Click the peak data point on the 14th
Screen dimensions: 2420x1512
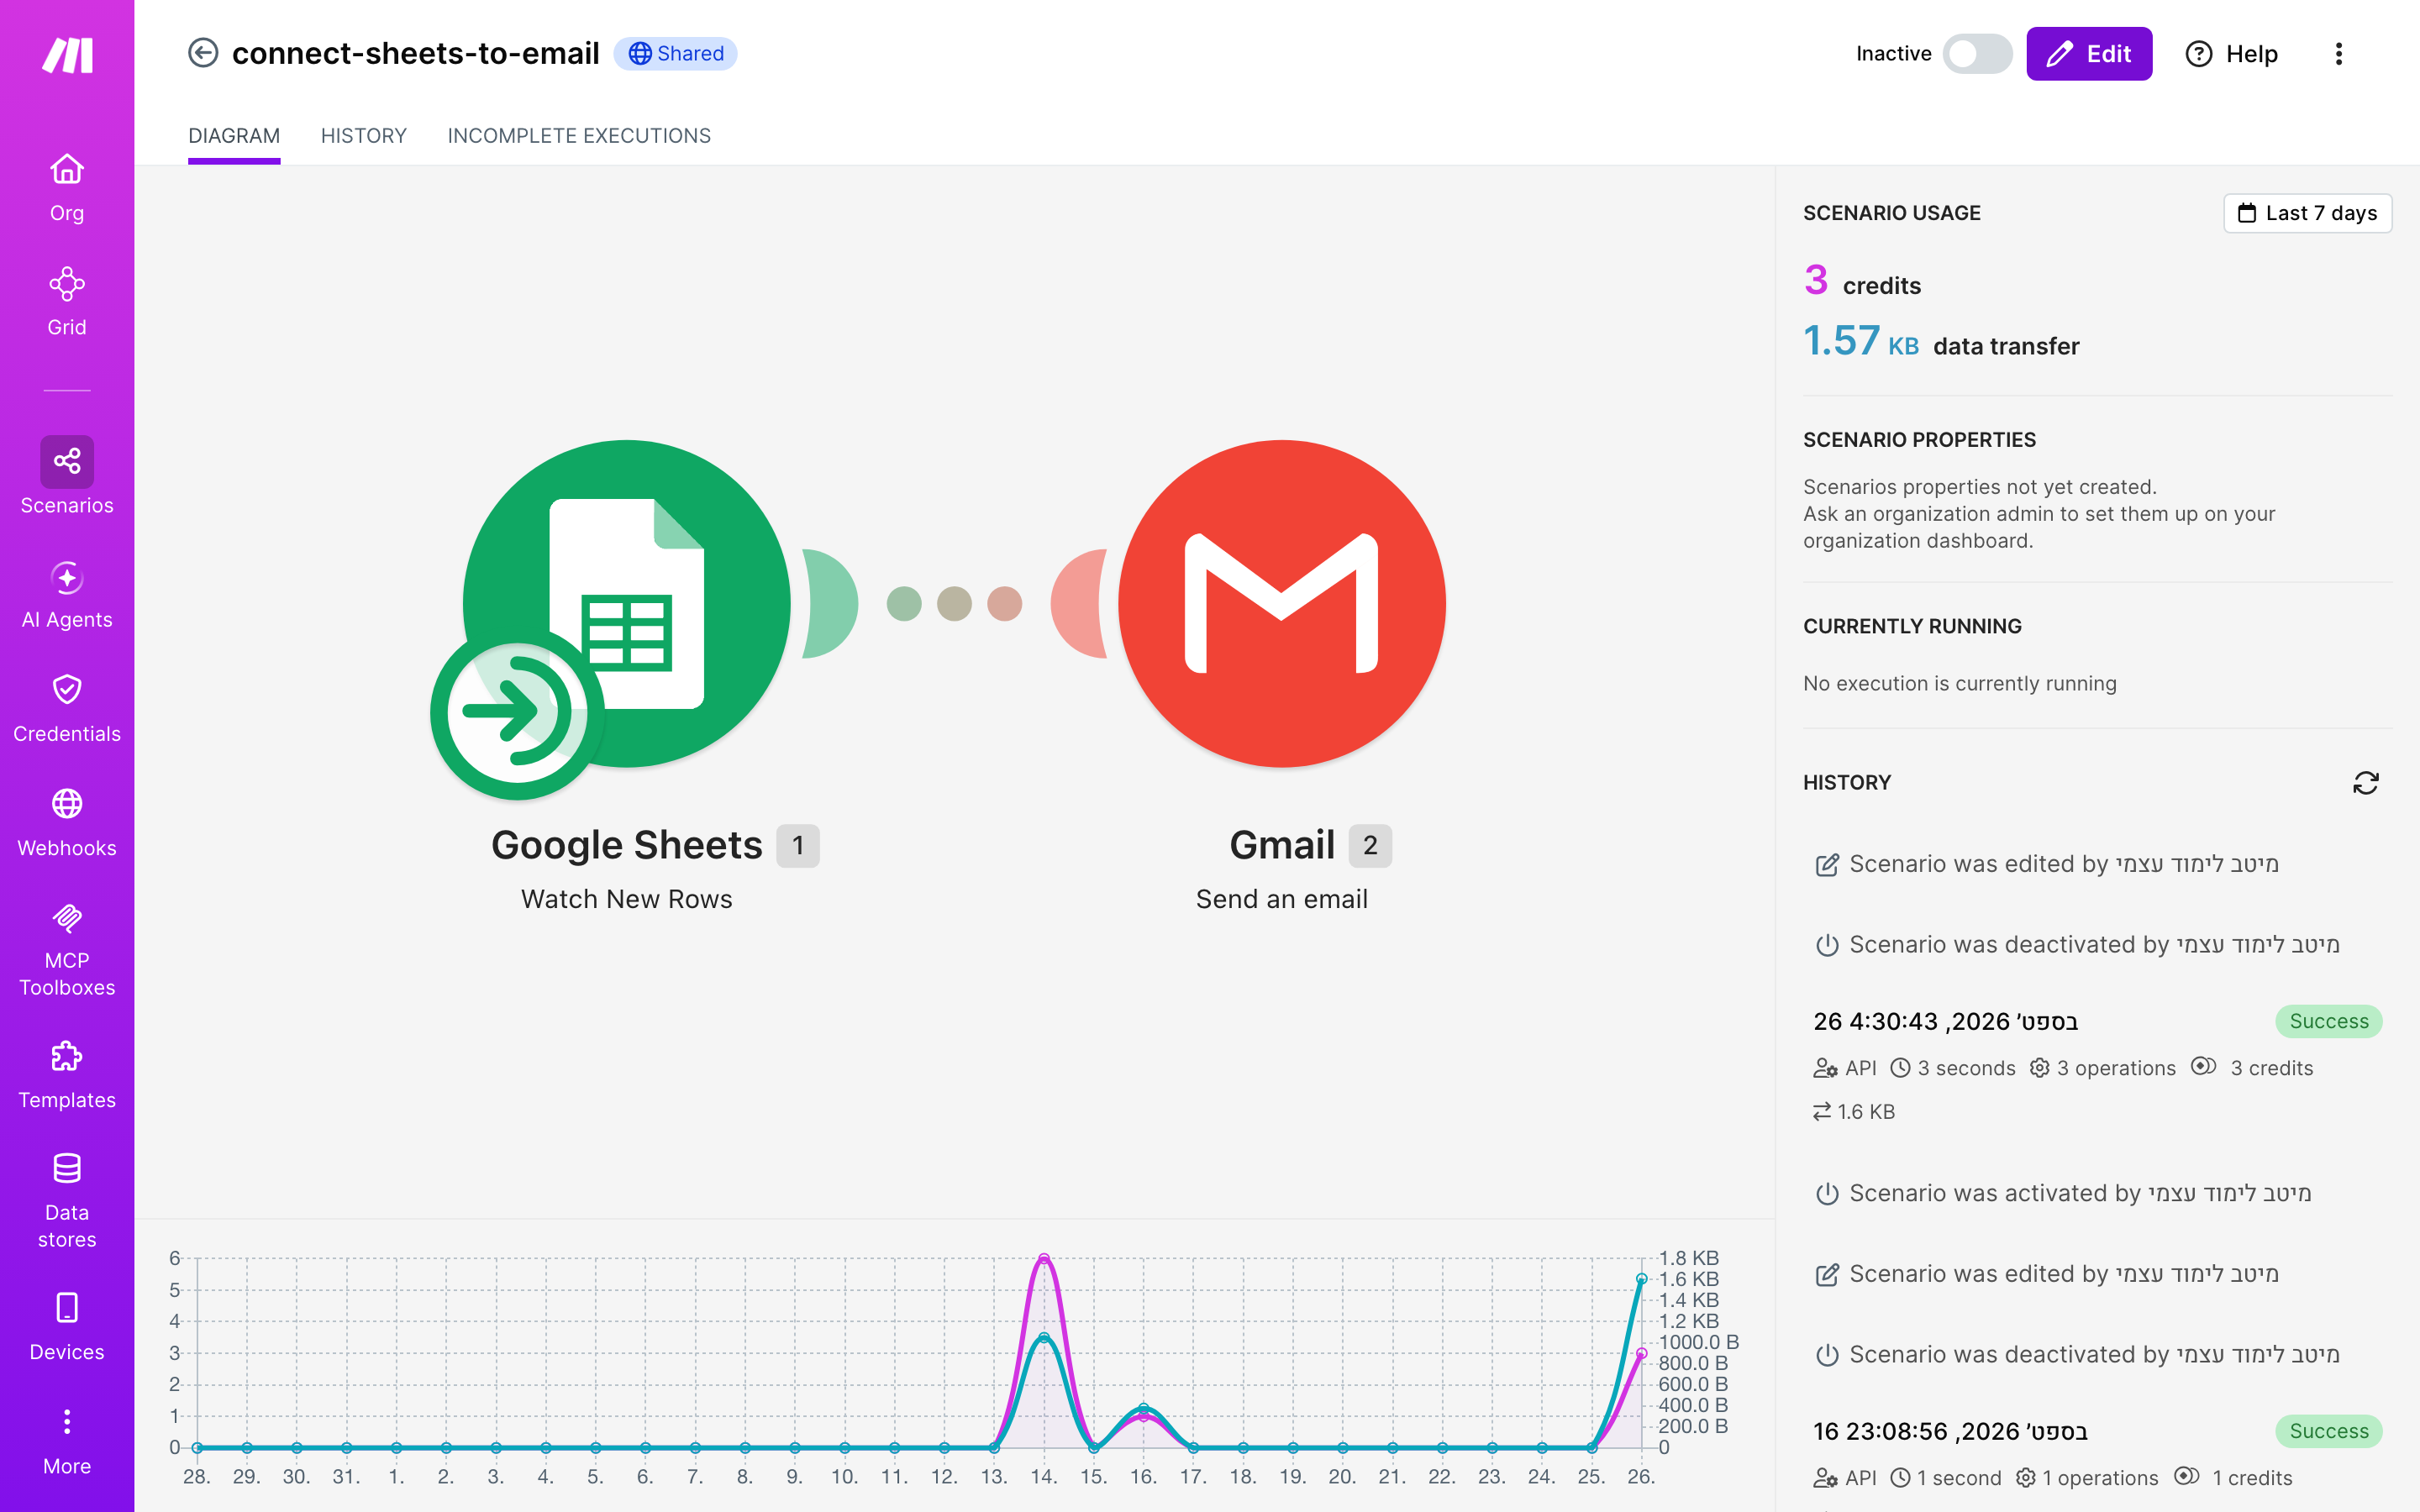tap(1044, 1259)
